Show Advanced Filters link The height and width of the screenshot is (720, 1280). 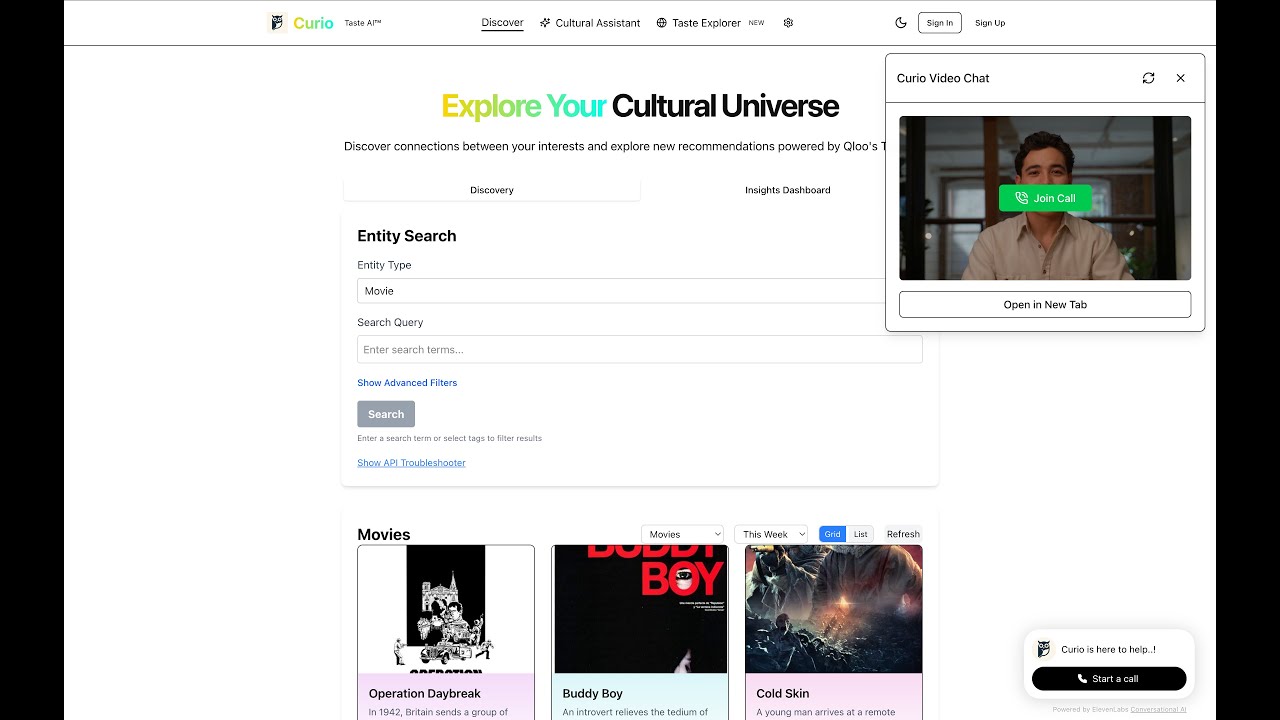coord(407,383)
